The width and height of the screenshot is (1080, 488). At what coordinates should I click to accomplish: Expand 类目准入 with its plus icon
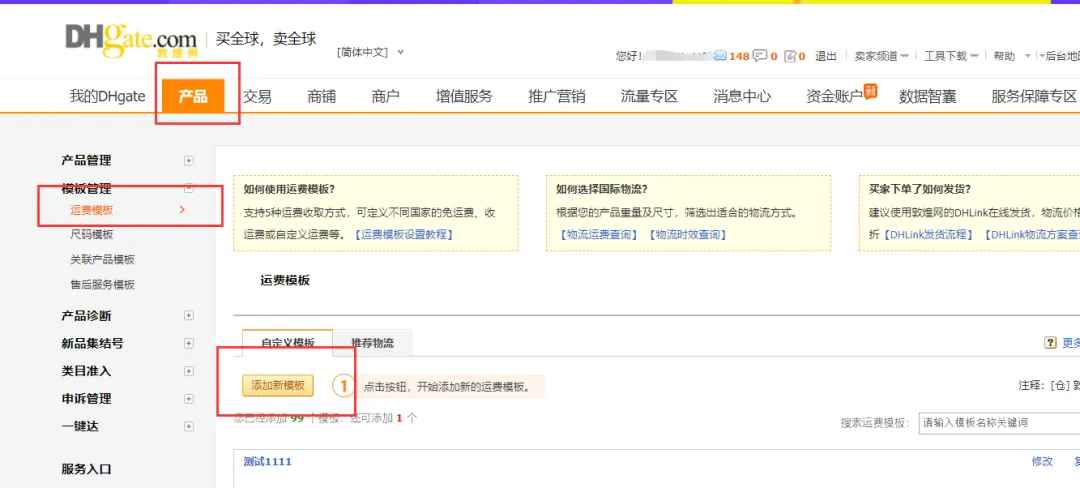[189, 370]
